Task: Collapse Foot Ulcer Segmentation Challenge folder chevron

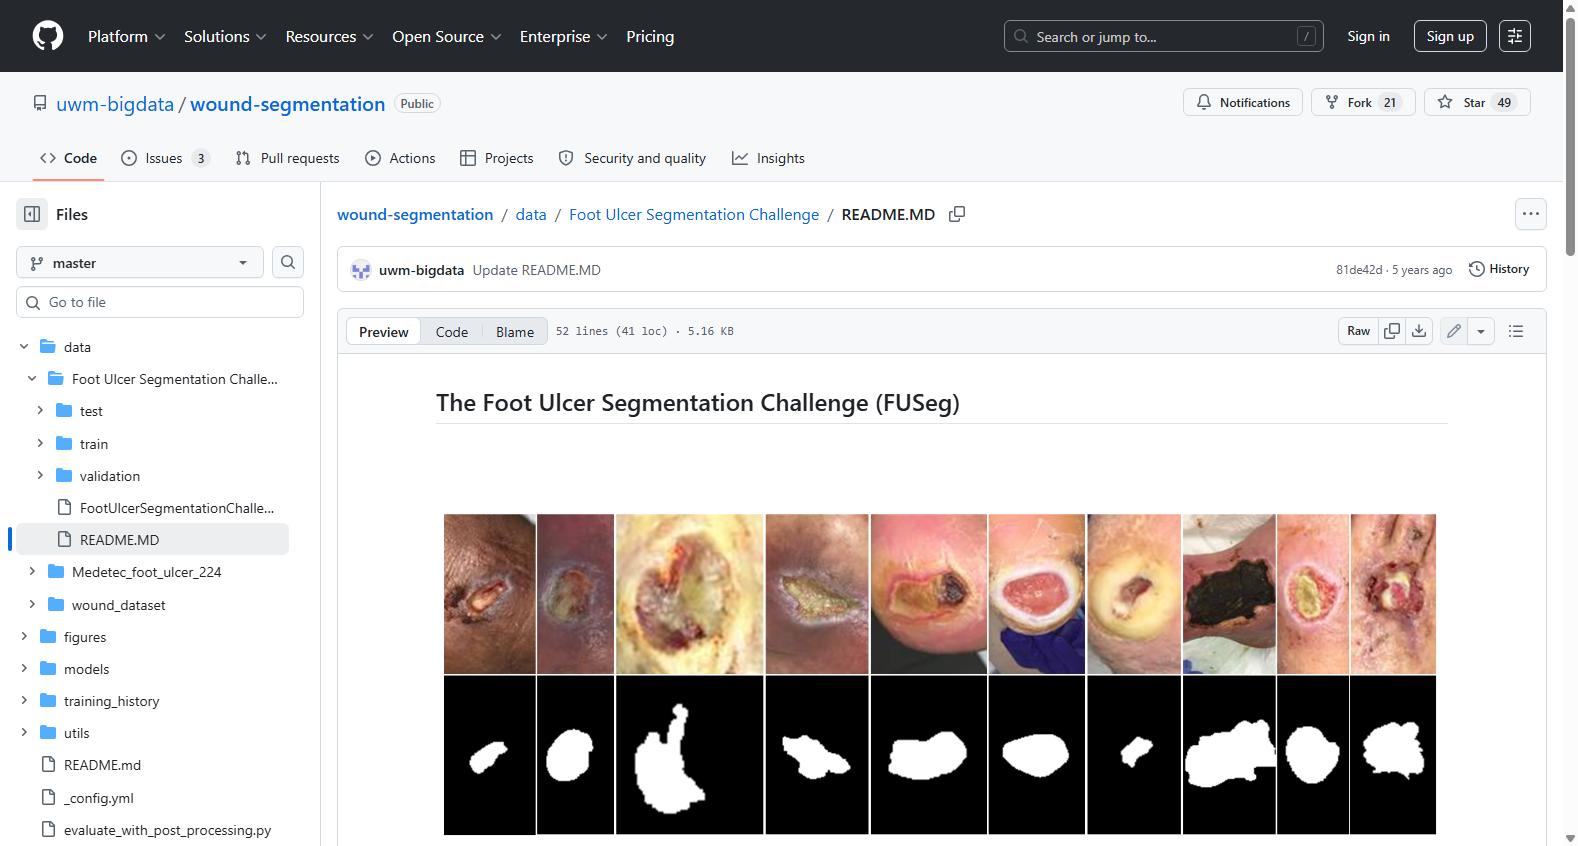Action: 32,379
